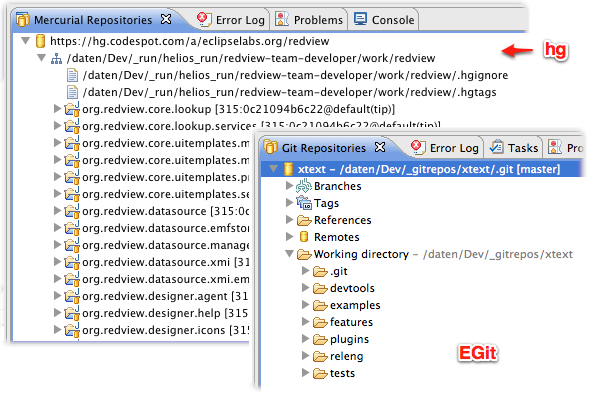The height and width of the screenshot is (400, 600).
Task: Expand org.redview.core.lookup.services project
Action: (57, 126)
